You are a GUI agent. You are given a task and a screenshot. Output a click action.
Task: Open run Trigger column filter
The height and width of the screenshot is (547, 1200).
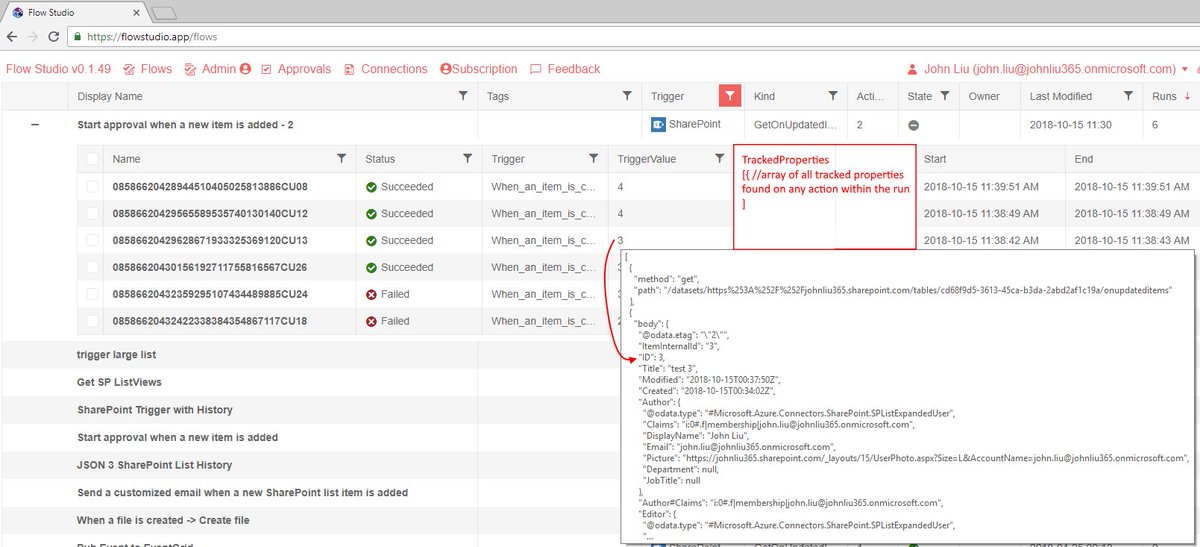tap(594, 159)
